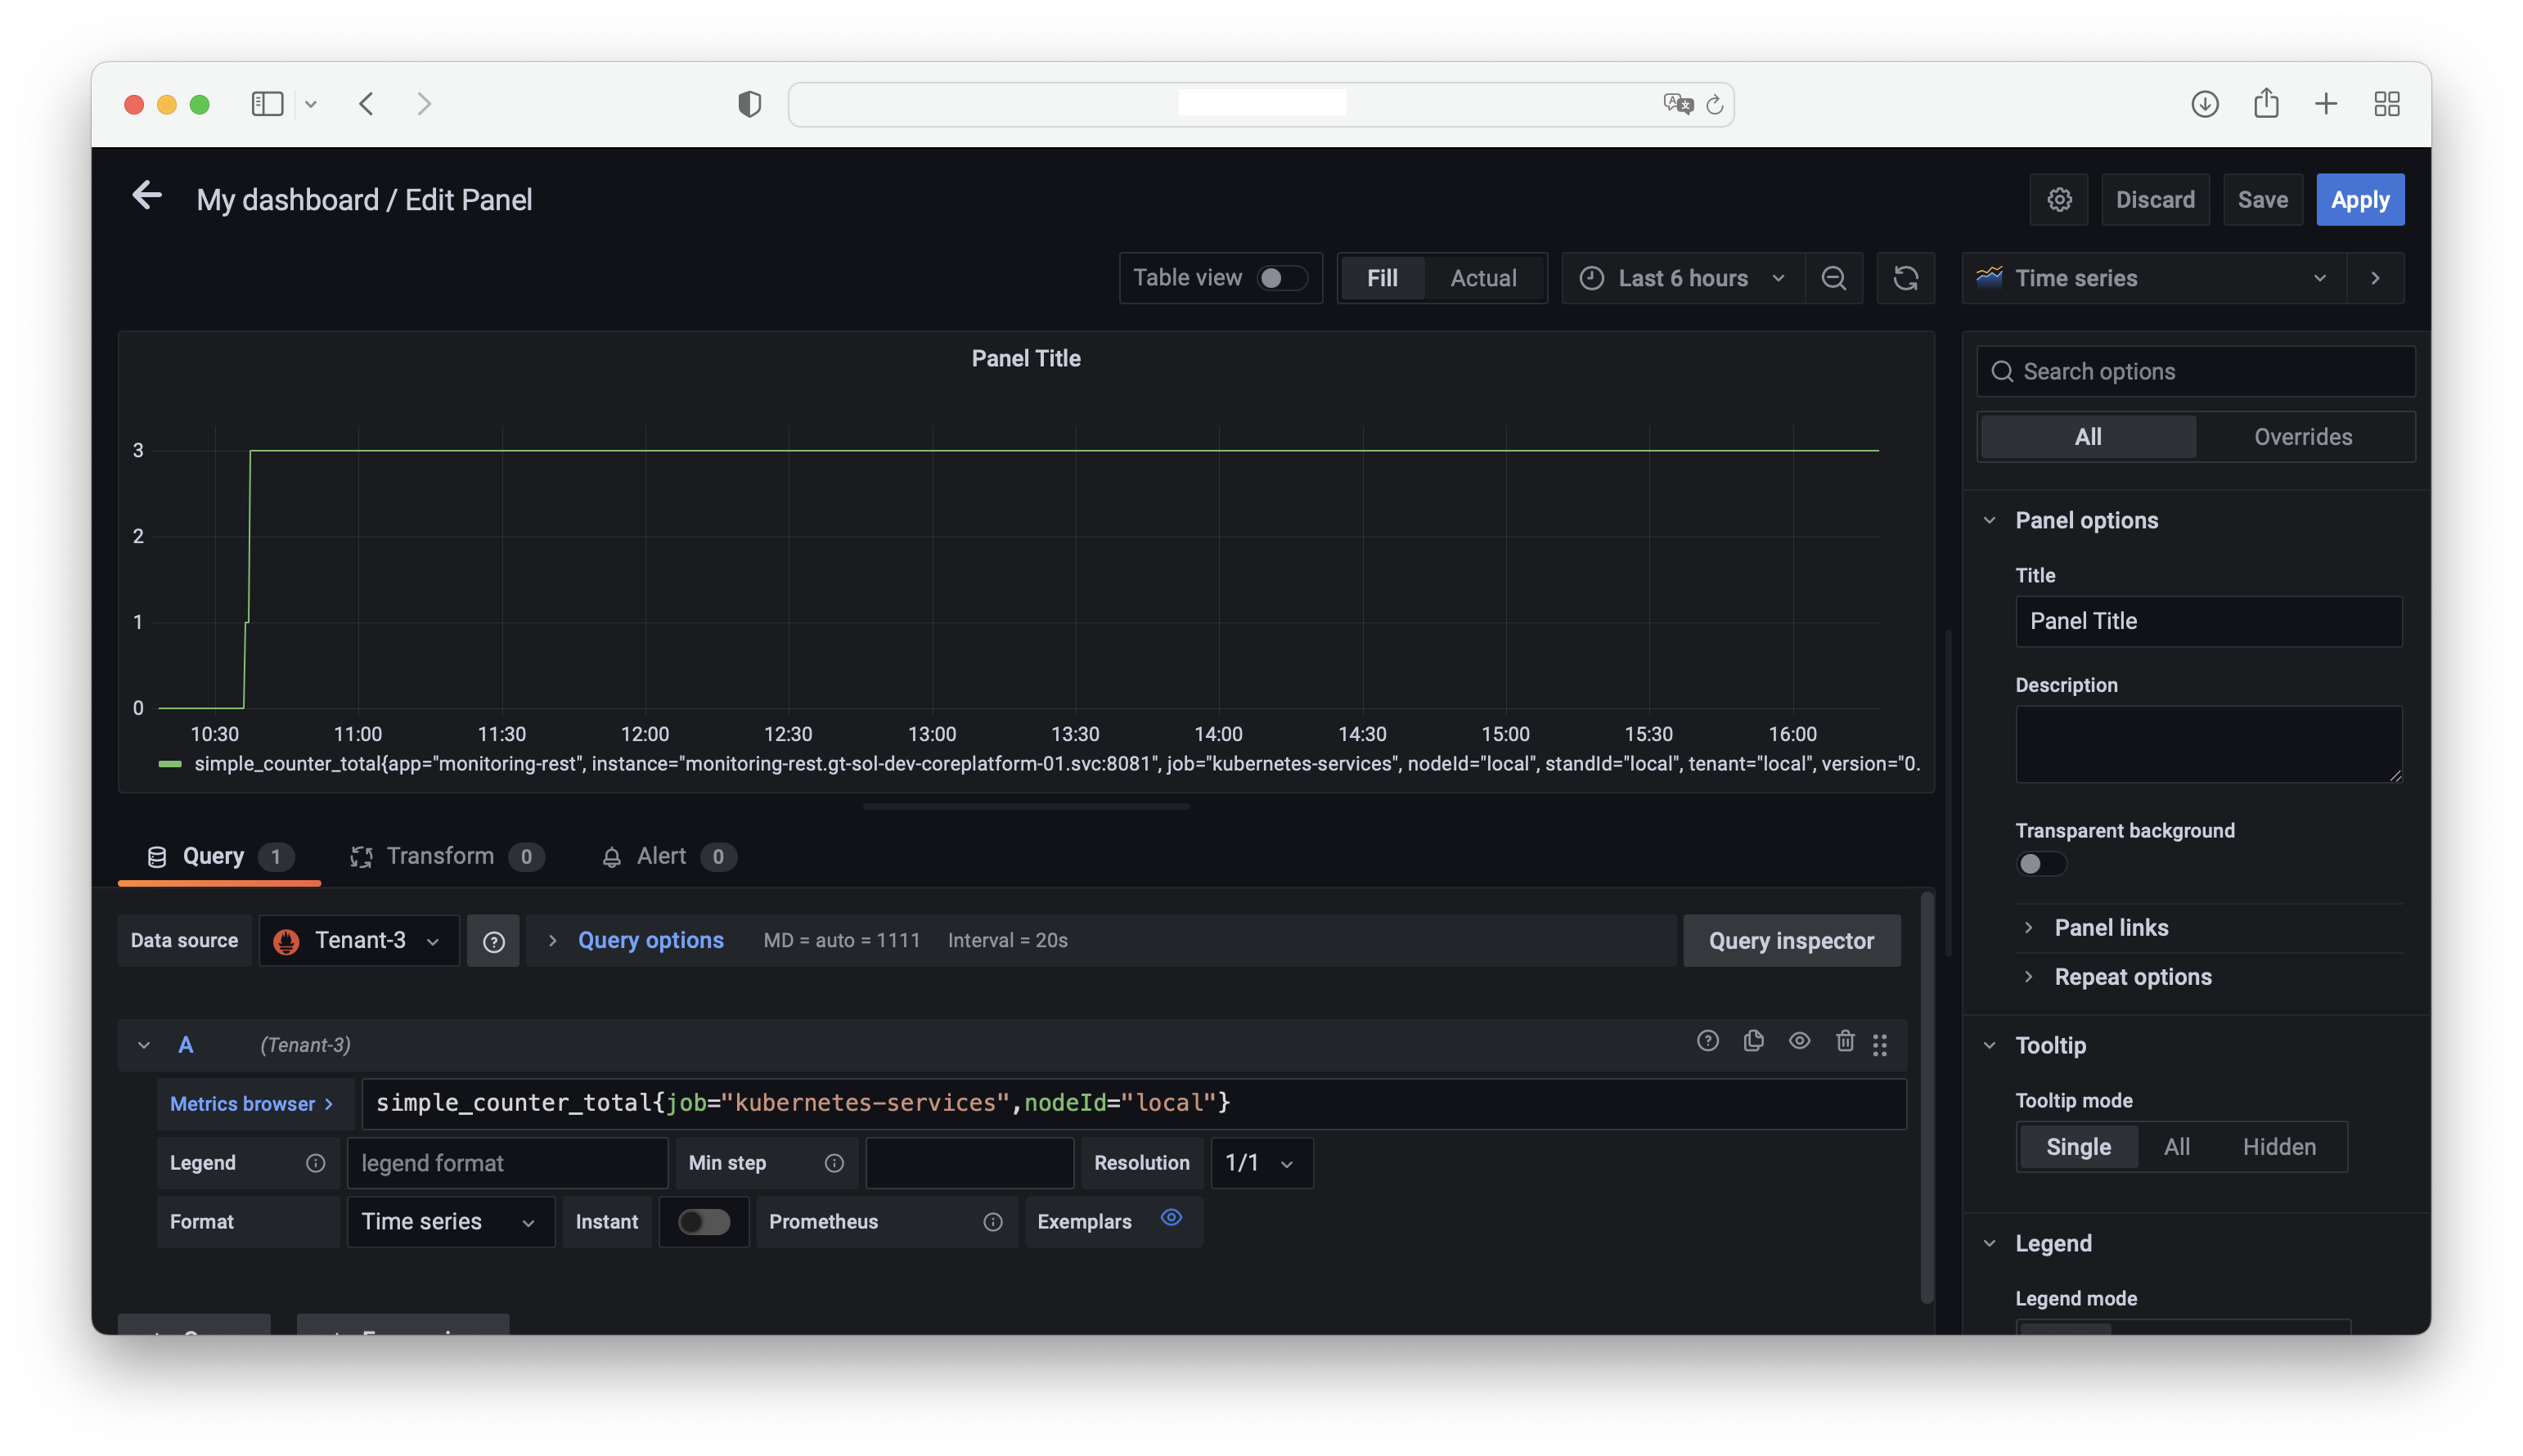Toggle the Table view switch
Screen dimensions: 2523x1456
tap(1282, 278)
